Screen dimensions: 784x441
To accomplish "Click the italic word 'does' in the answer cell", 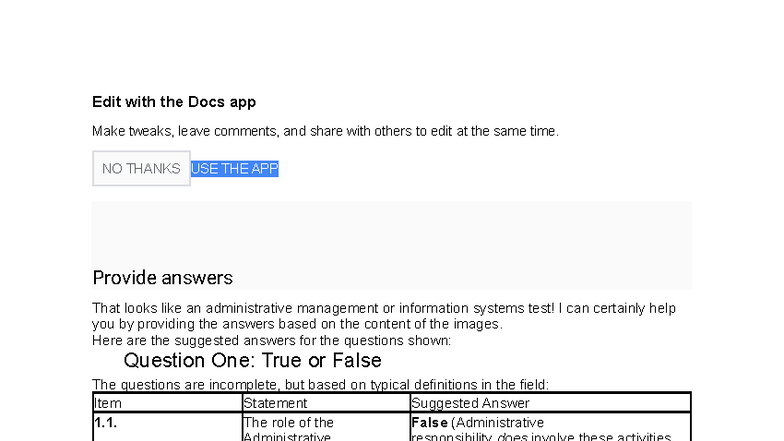I will click(x=512, y=438).
